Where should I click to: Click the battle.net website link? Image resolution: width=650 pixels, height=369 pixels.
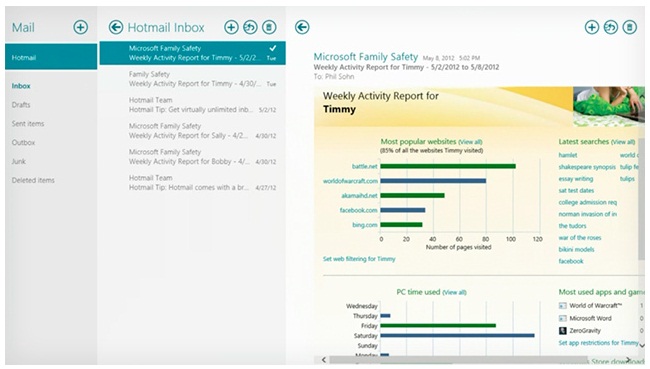364,166
